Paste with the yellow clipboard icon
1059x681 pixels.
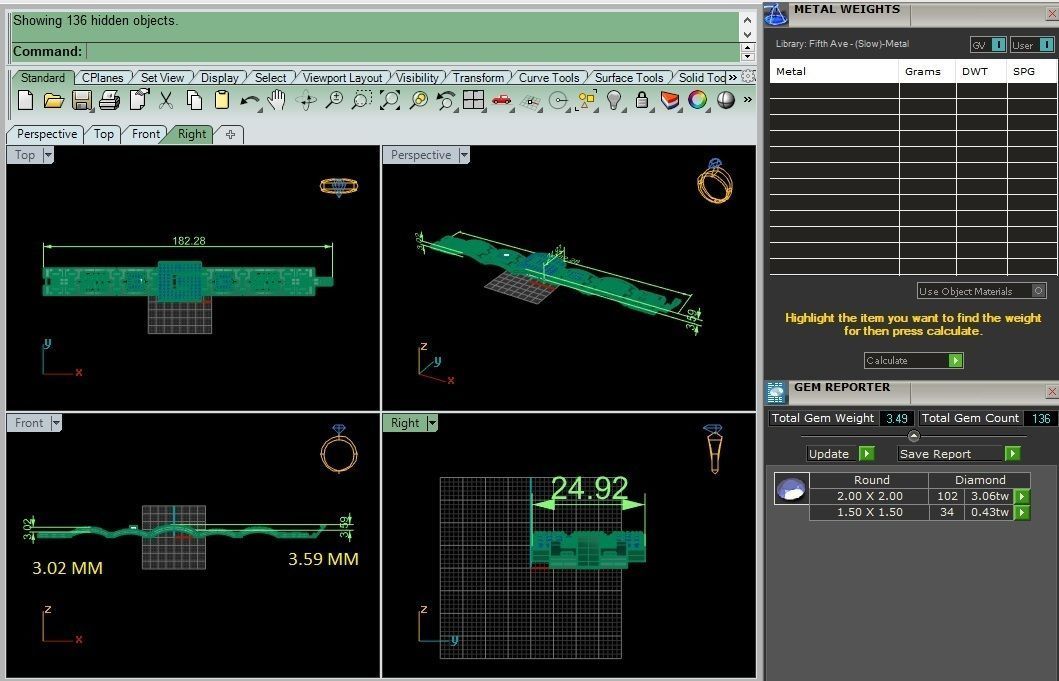(x=222, y=101)
